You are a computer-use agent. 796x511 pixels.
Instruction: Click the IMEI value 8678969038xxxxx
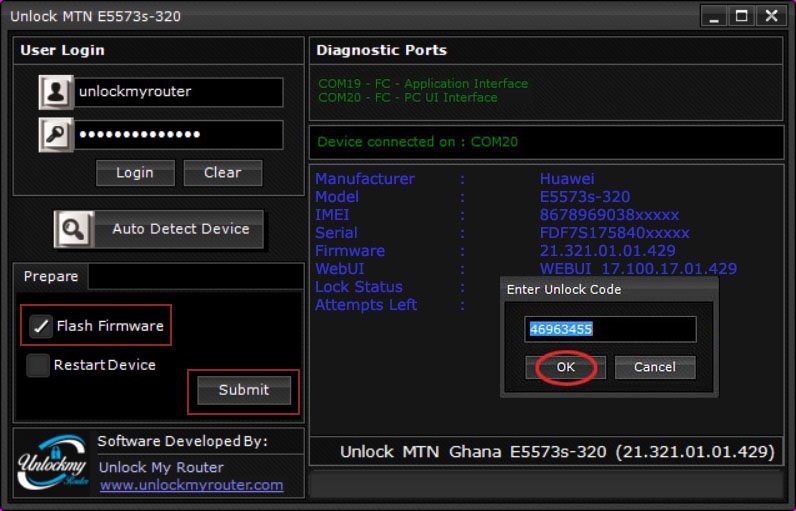click(609, 215)
